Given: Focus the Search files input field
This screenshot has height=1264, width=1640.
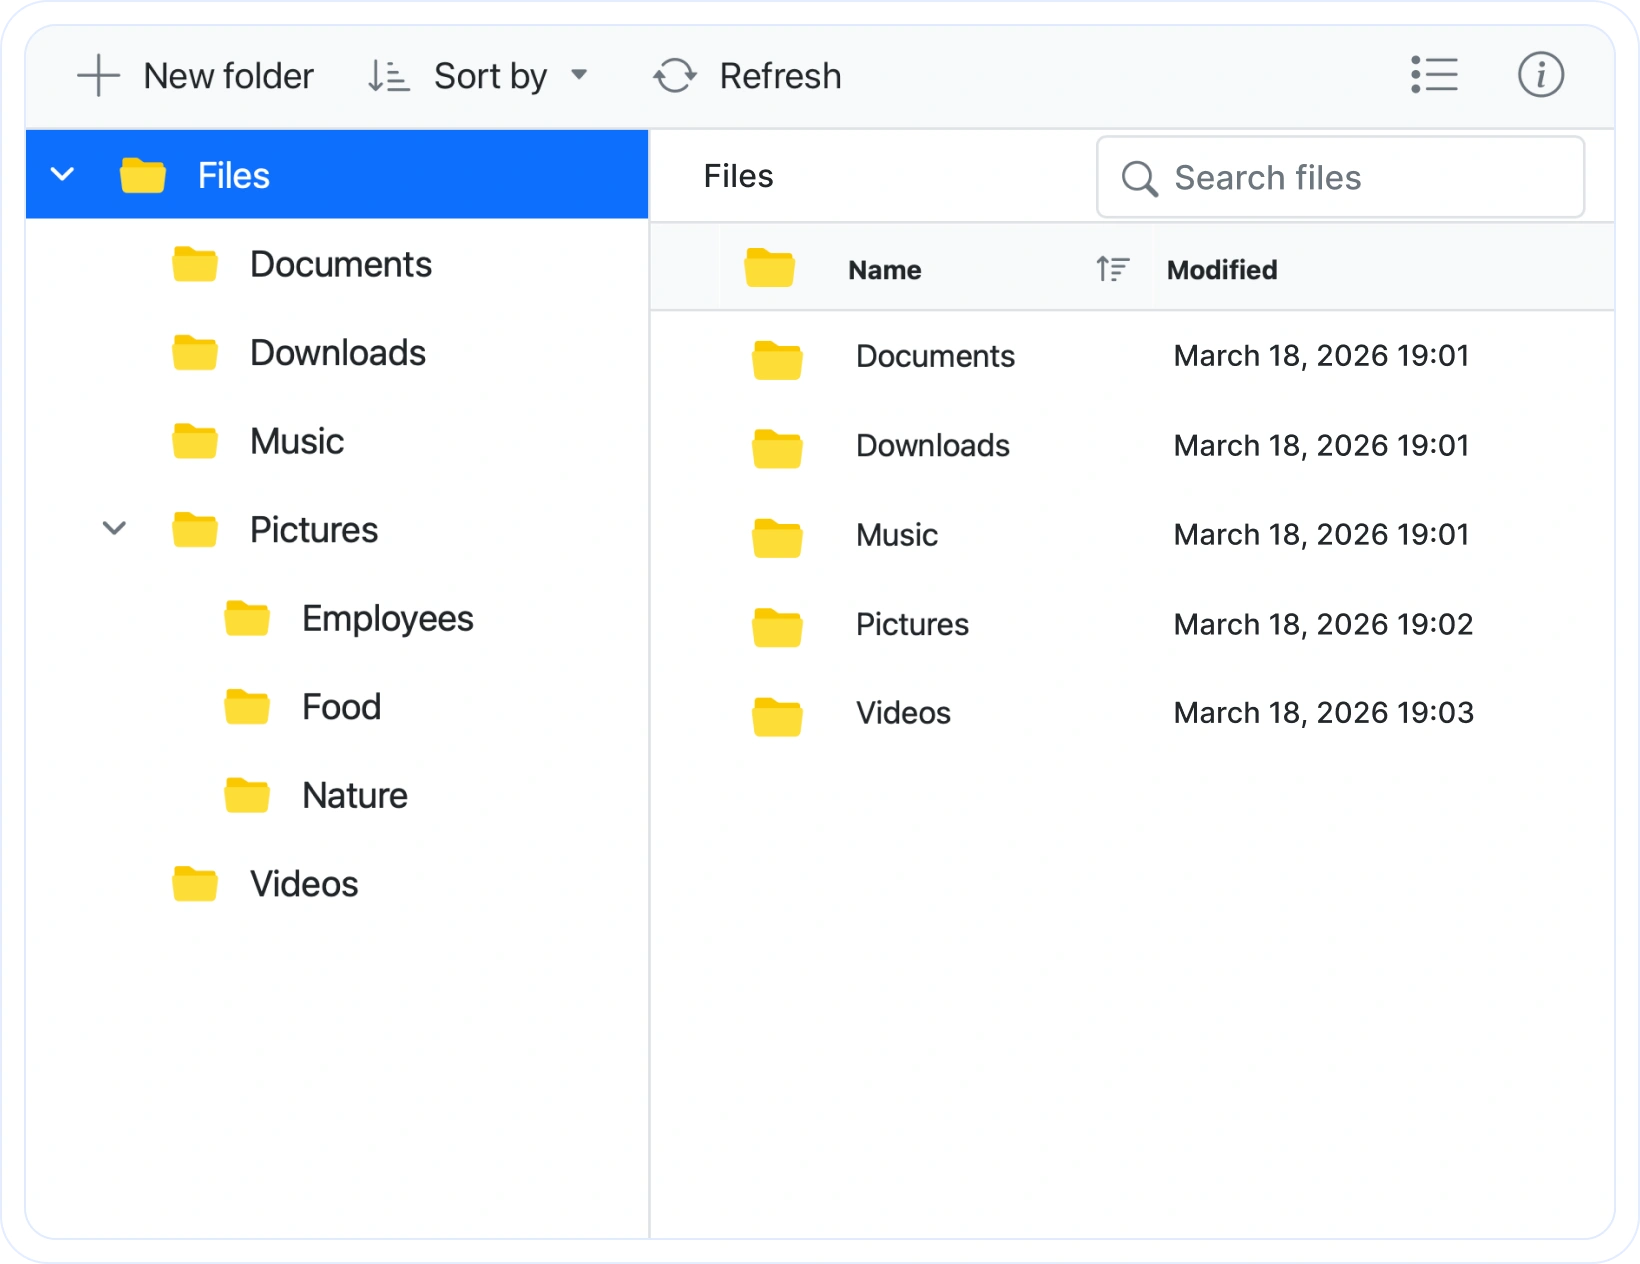Looking at the screenshot, I should pyautogui.click(x=1340, y=177).
